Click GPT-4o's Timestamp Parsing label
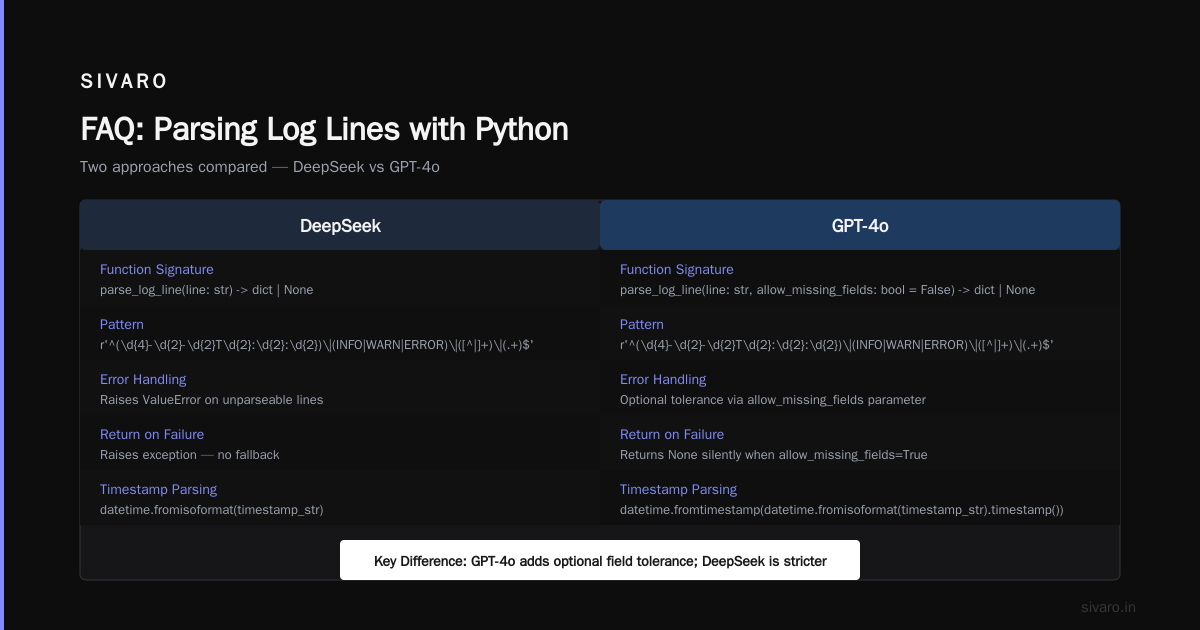Viewport: 1200px width, 630px height. click(x=678, y=489)
